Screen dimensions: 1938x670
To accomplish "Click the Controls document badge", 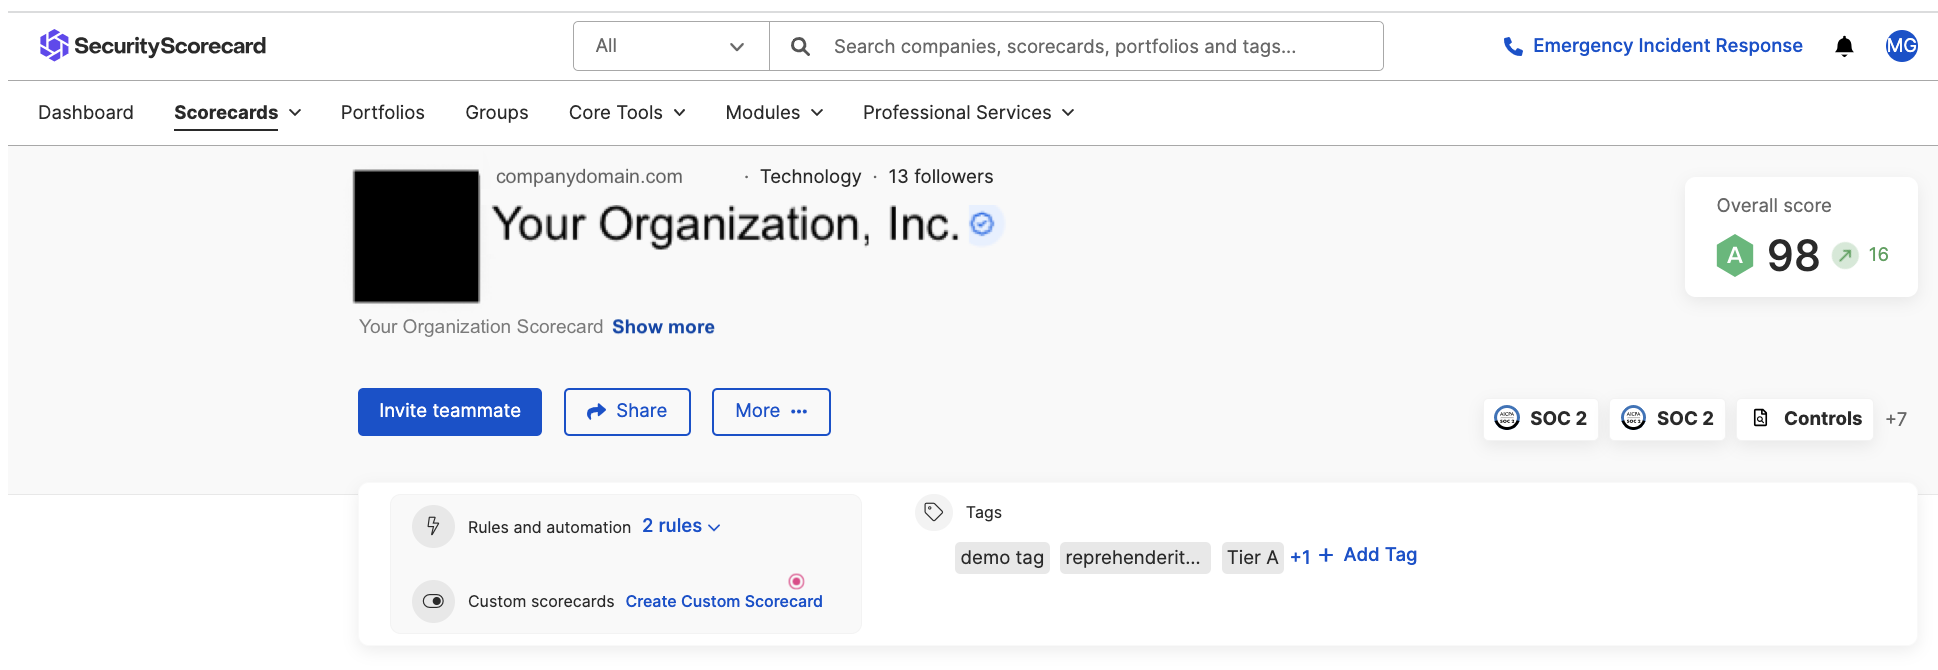I will point(1805,418).
